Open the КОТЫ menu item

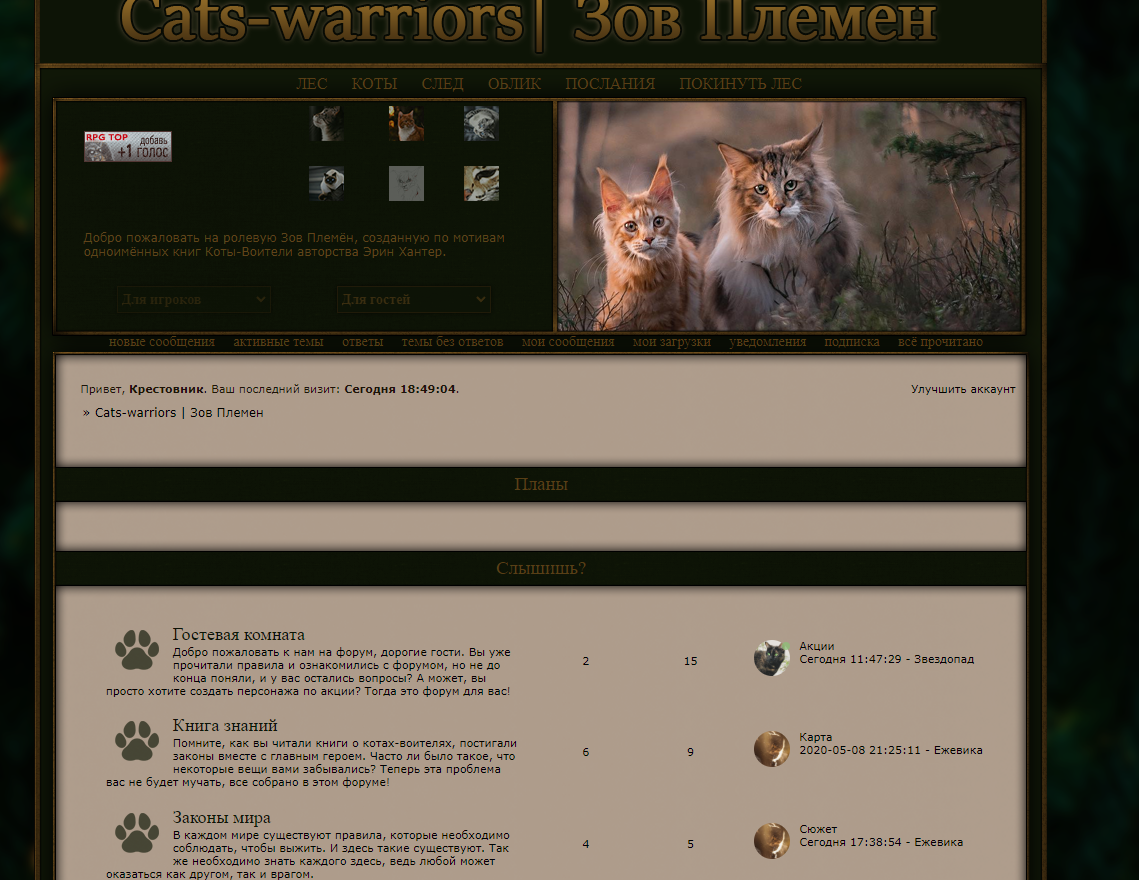tap(374, 84)
